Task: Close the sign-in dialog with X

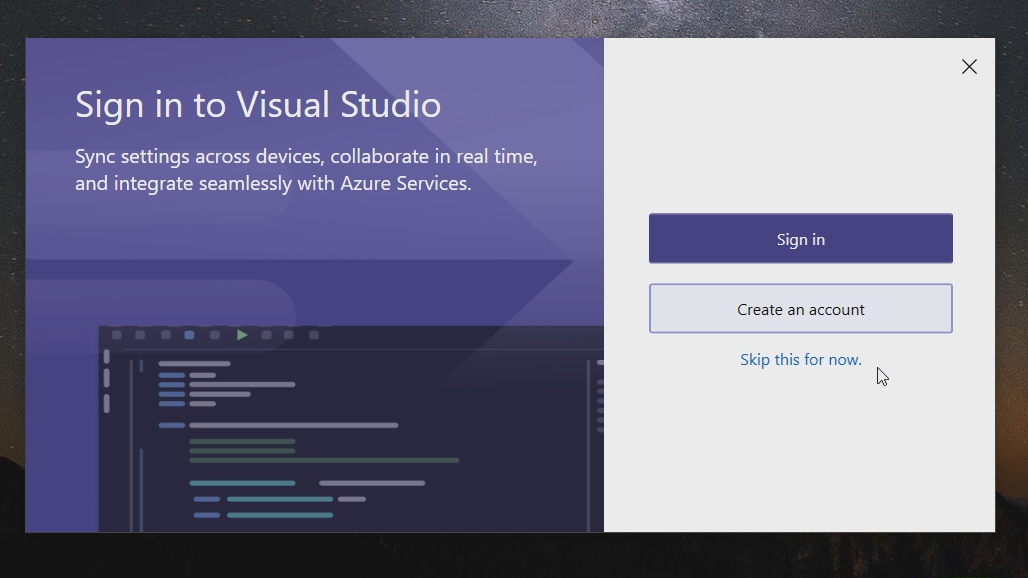Action: coord(969,67)
